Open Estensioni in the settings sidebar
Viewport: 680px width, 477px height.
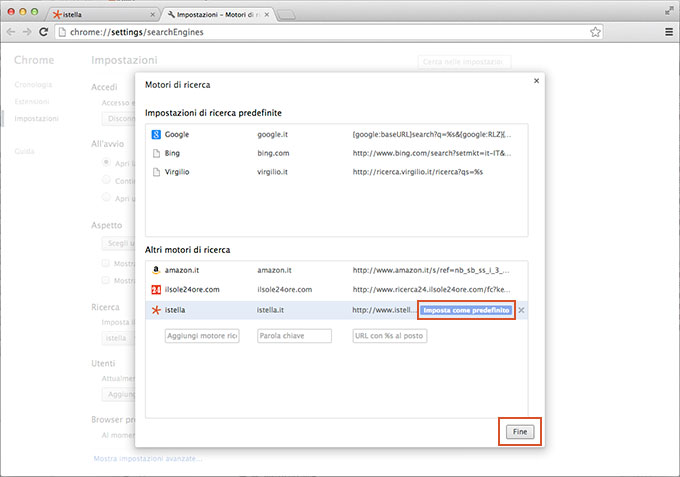32,101
